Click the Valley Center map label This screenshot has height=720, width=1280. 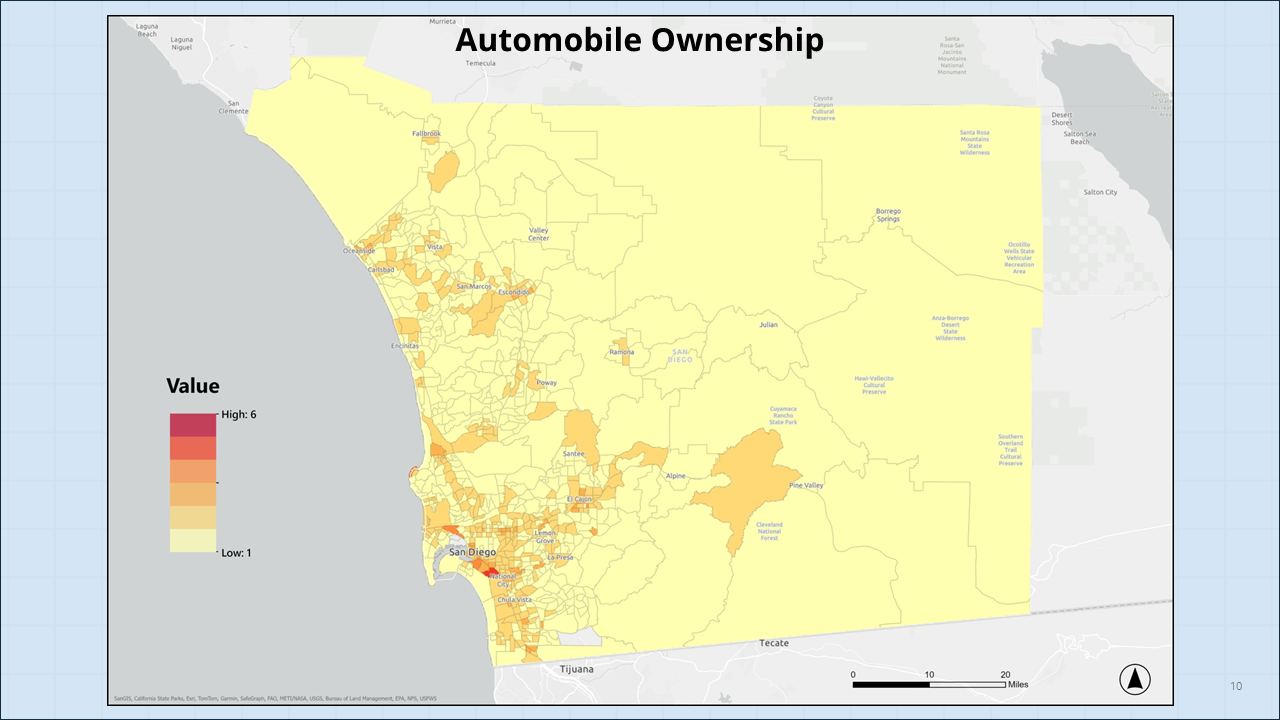[539, 234]
